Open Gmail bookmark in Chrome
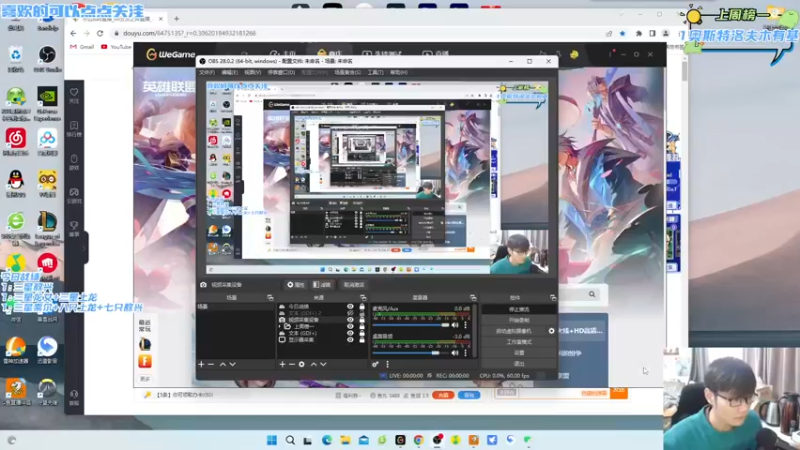This screenshot has height=450, width=800. (82, 47)
